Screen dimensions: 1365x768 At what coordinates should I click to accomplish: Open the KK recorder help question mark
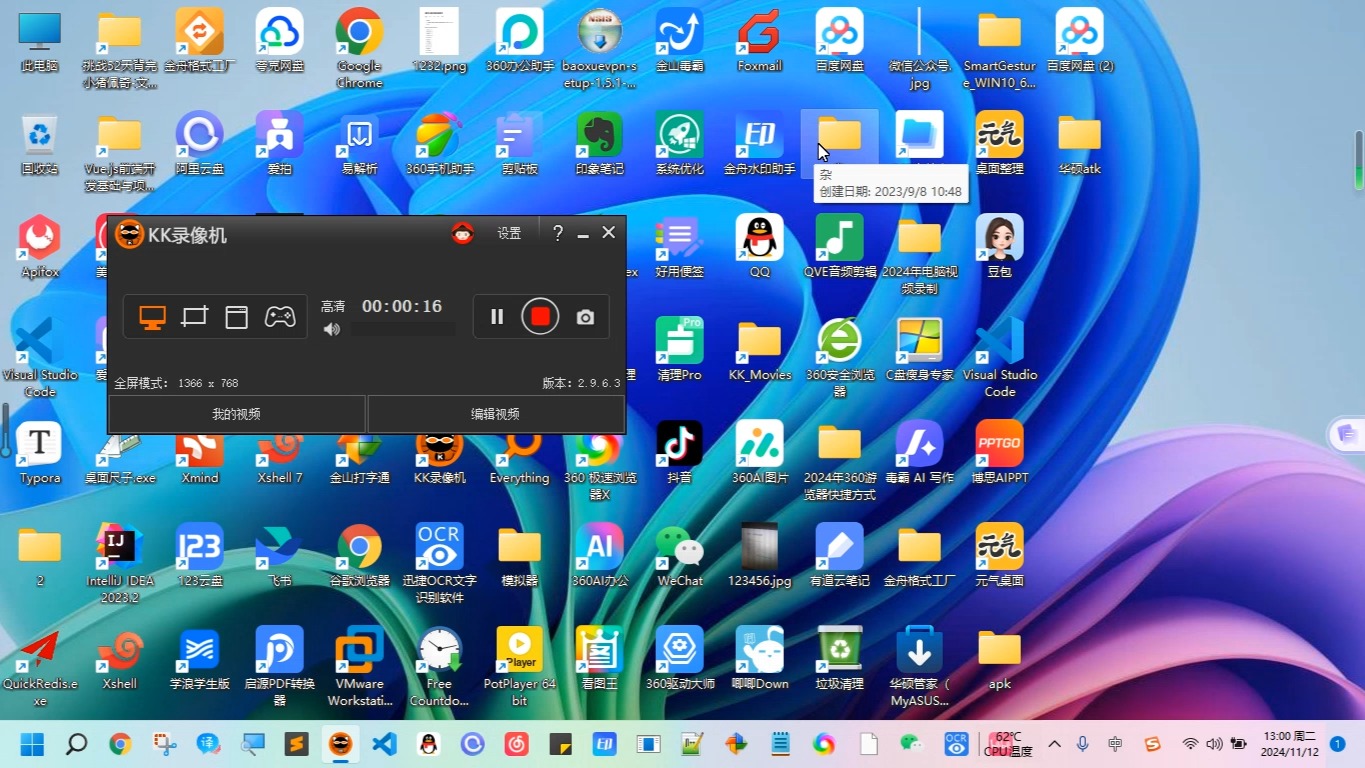coord(557,233)
